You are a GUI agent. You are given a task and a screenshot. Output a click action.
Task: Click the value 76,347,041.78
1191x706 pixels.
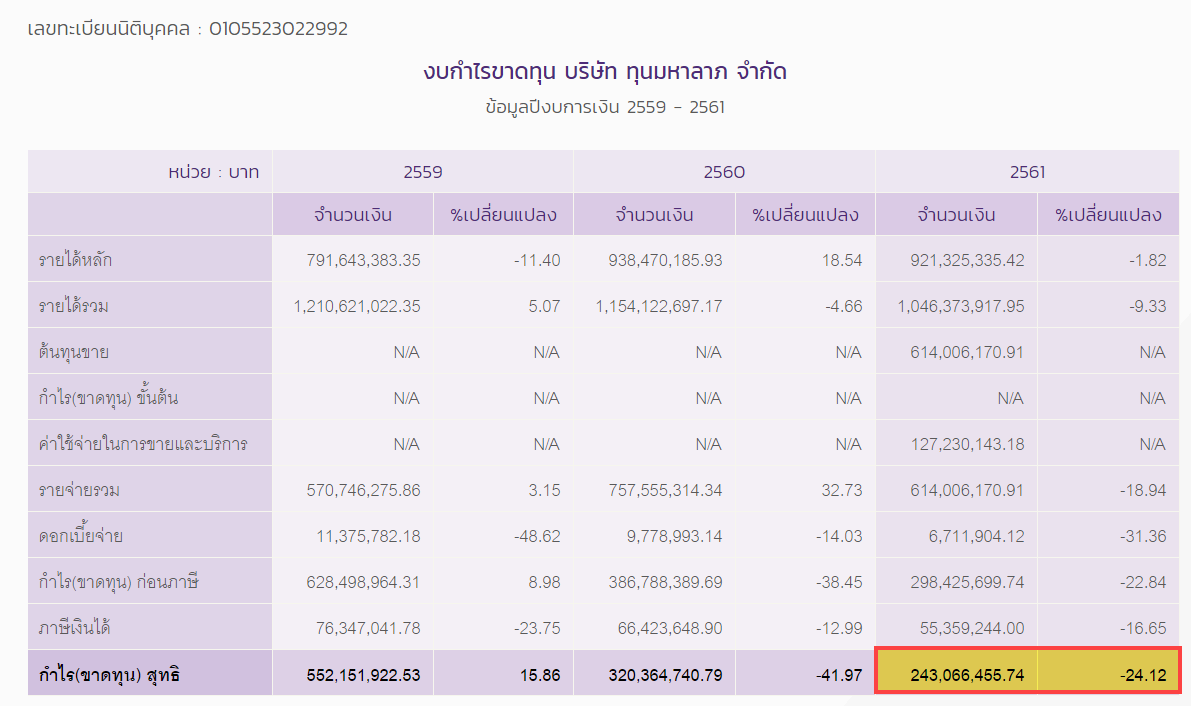coord(368,628)
